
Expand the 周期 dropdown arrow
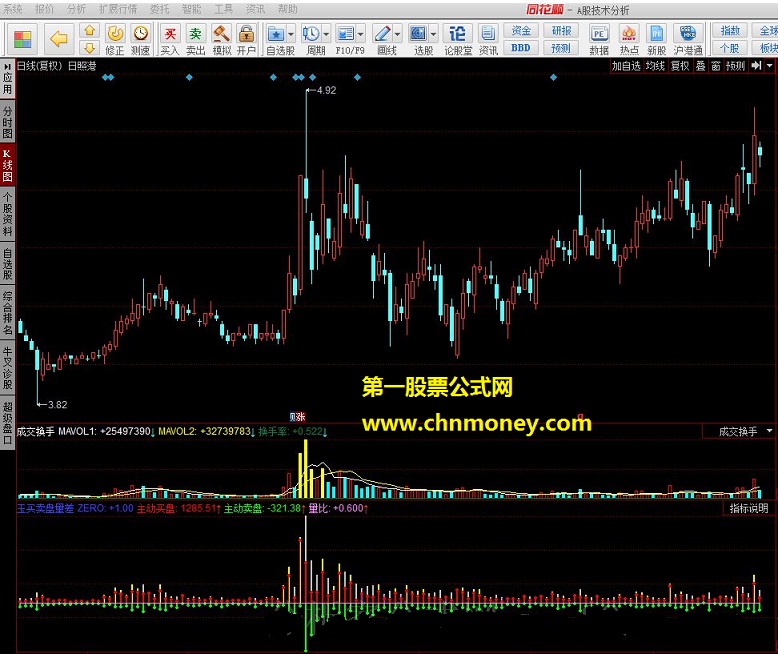(326, 34)
